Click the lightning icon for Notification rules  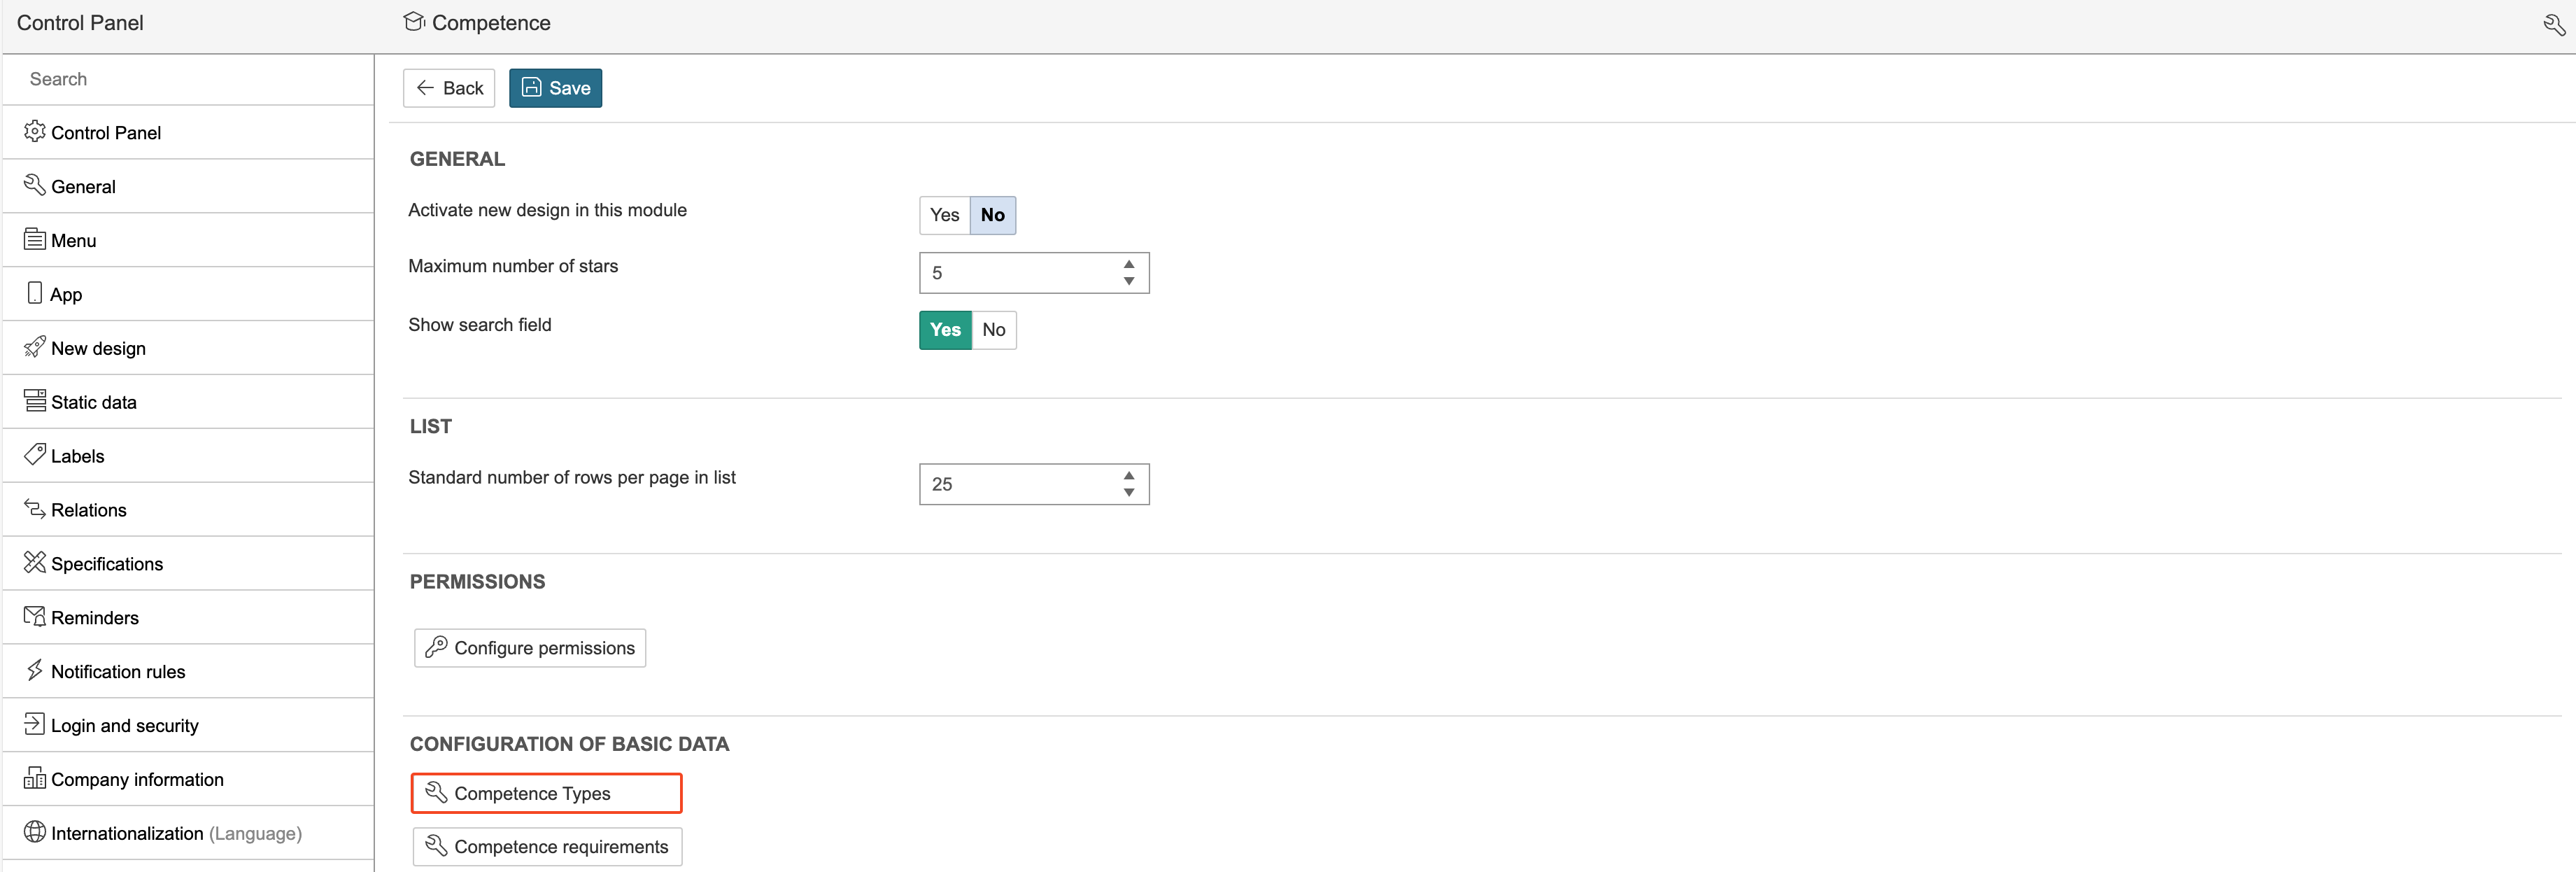tap(35, 670)
